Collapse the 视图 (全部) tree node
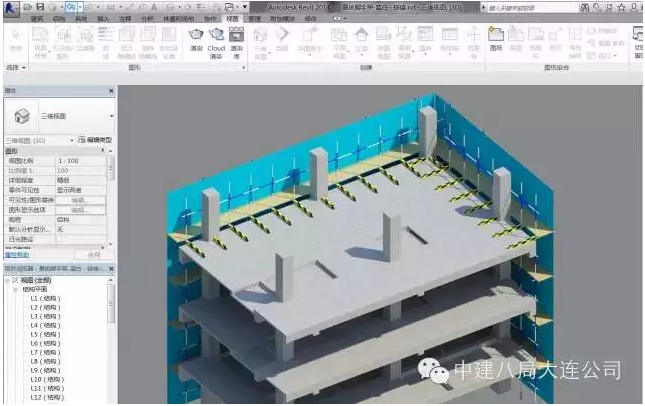Screen dimensions: 645x406 click(12, 279)
